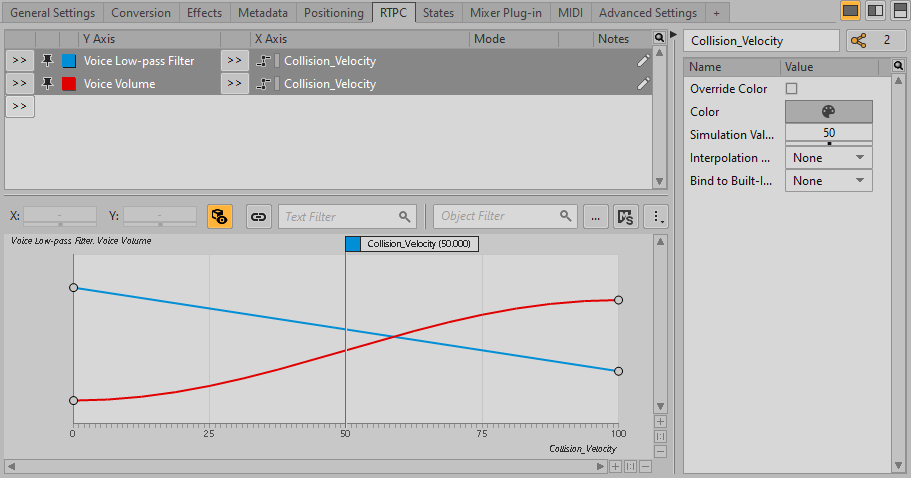This screenshot has height=478, width=911.
Task: Switch to the States tab
Action: [x=438, y=13]
